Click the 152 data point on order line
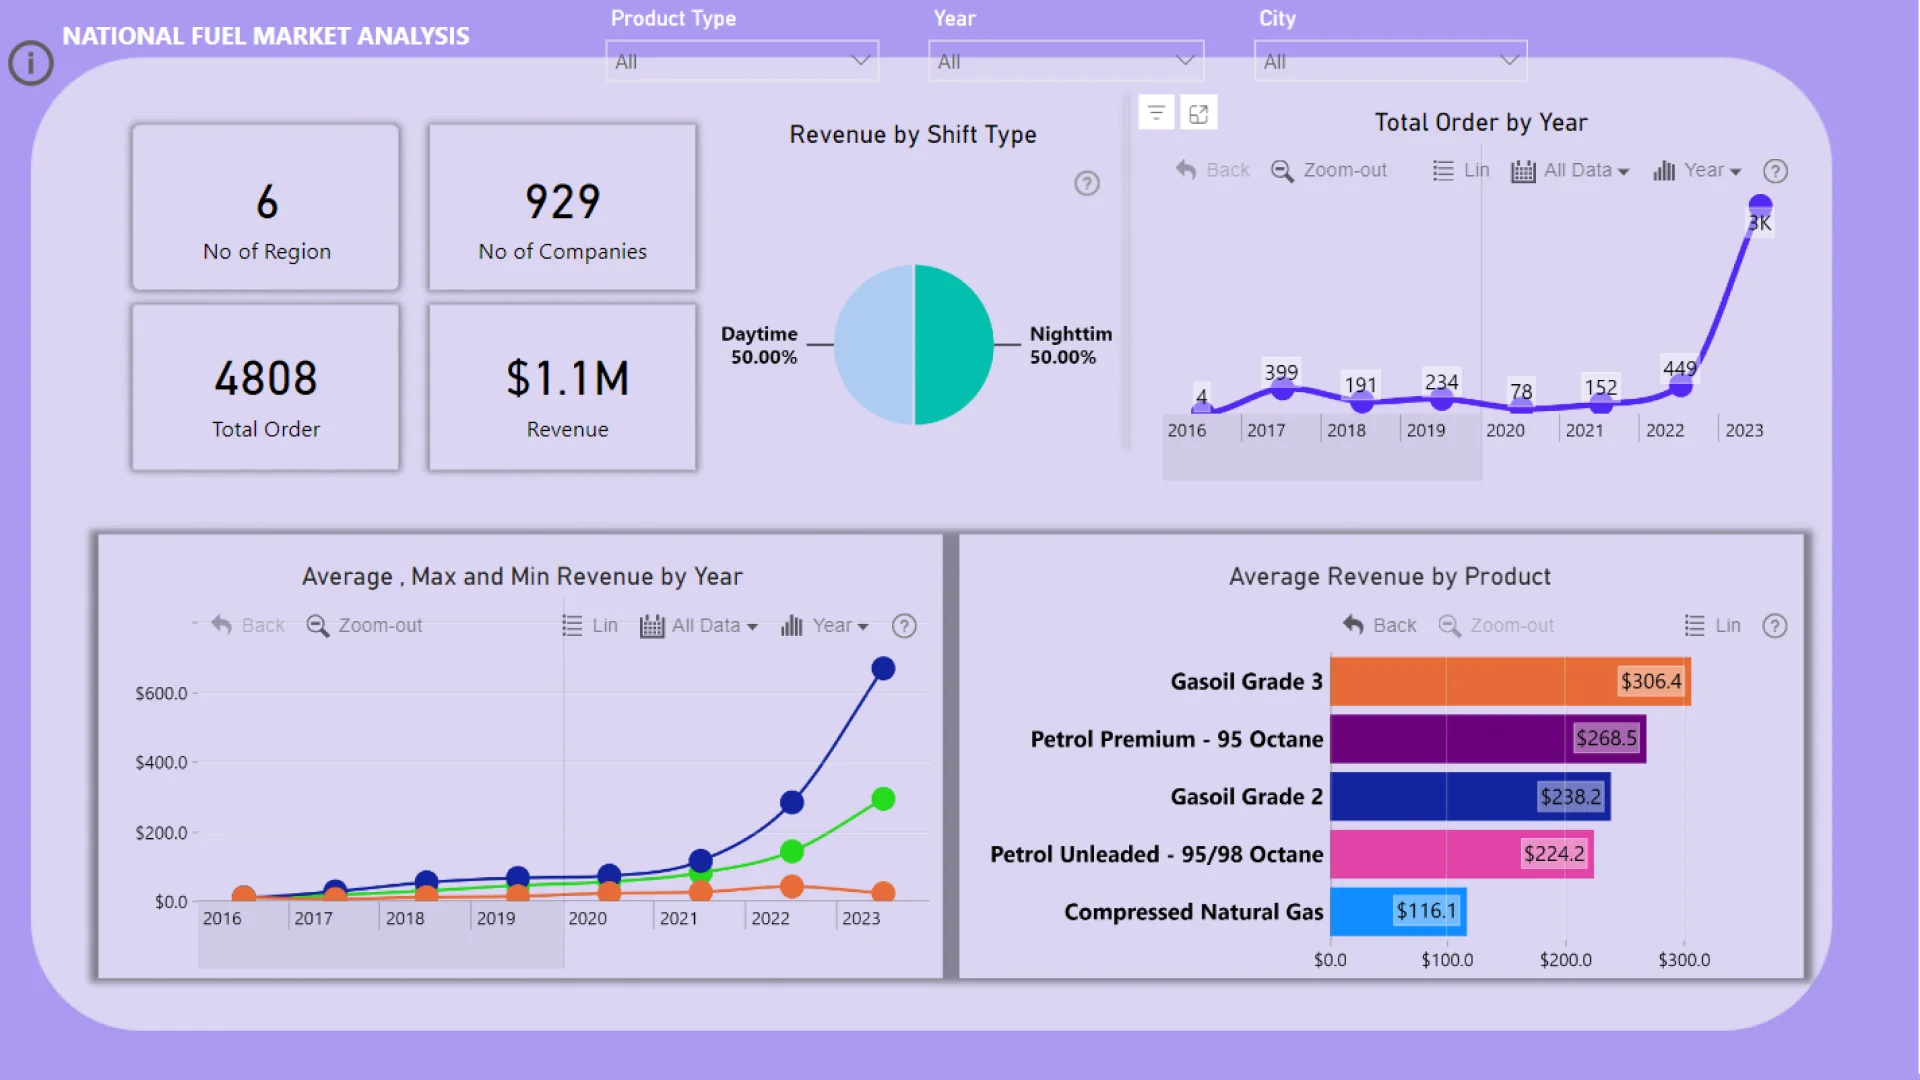 pyautogui.click(x=1601, y=403)
